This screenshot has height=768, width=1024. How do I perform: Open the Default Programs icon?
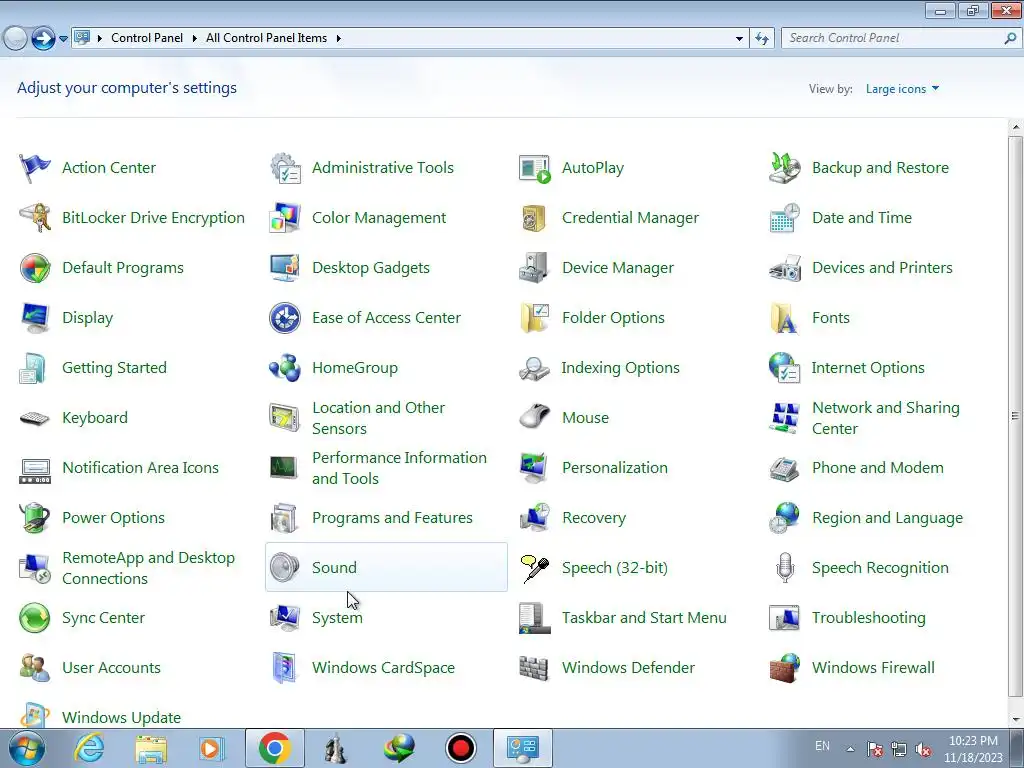[35, 268]
